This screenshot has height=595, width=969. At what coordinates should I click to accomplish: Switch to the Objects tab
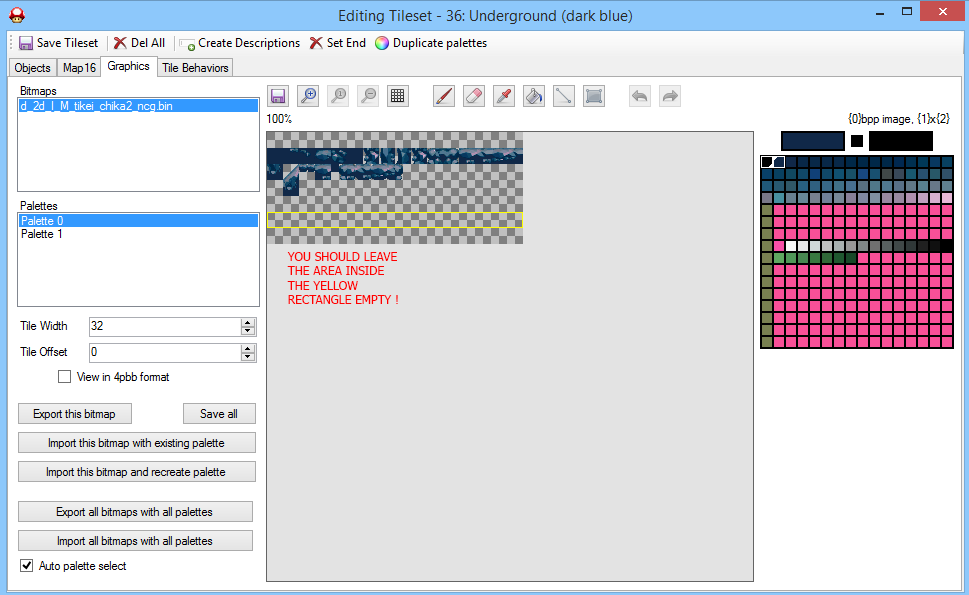pyautogui.click(x=33, y=68)
